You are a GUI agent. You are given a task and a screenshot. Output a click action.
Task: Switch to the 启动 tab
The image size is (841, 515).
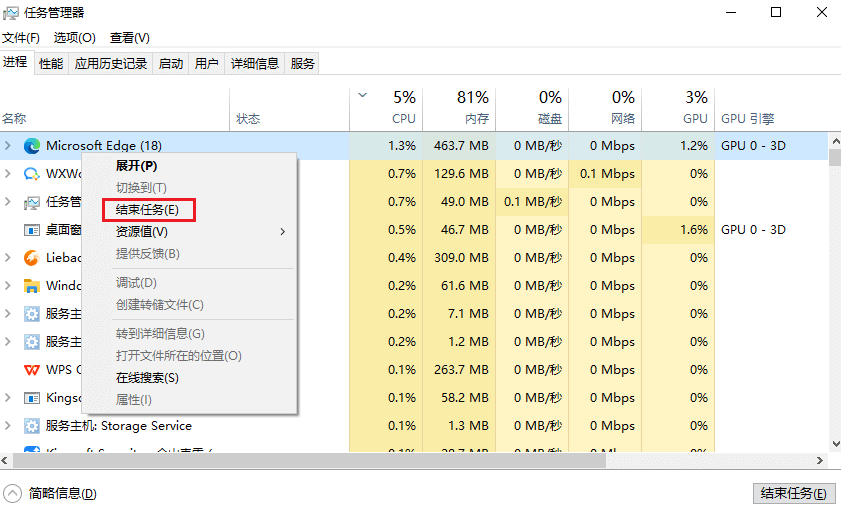(x=171, y=64)
